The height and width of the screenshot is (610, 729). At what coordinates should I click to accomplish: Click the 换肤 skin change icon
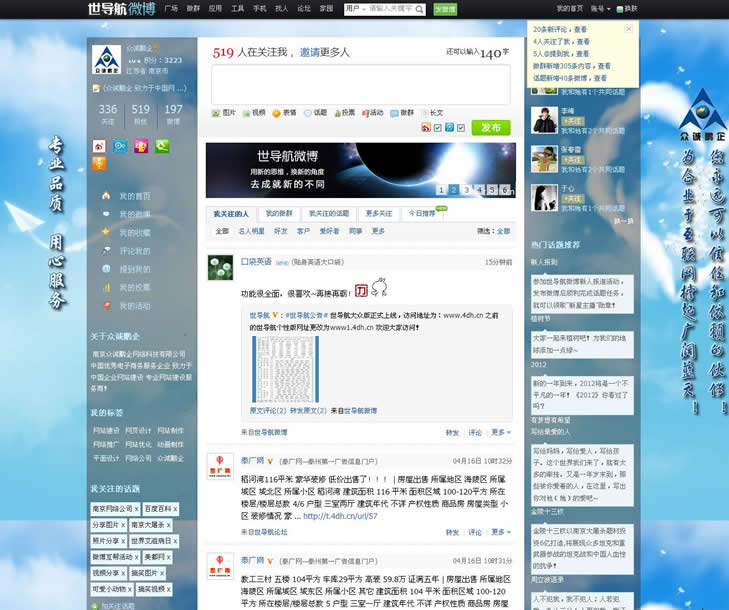pyautogui.click(x=620, y=9)
